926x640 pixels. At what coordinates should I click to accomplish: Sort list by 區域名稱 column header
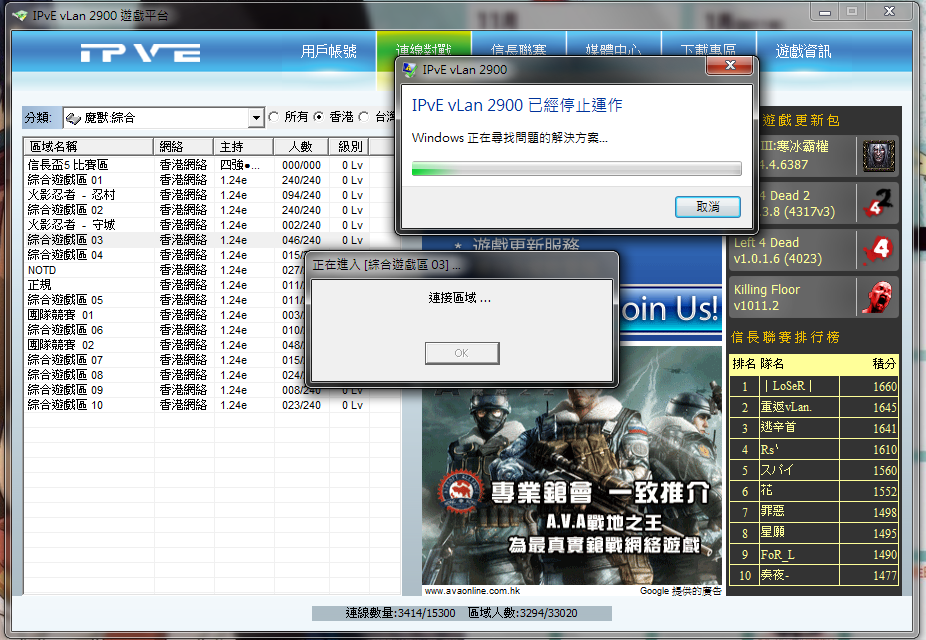click(88, 146)
